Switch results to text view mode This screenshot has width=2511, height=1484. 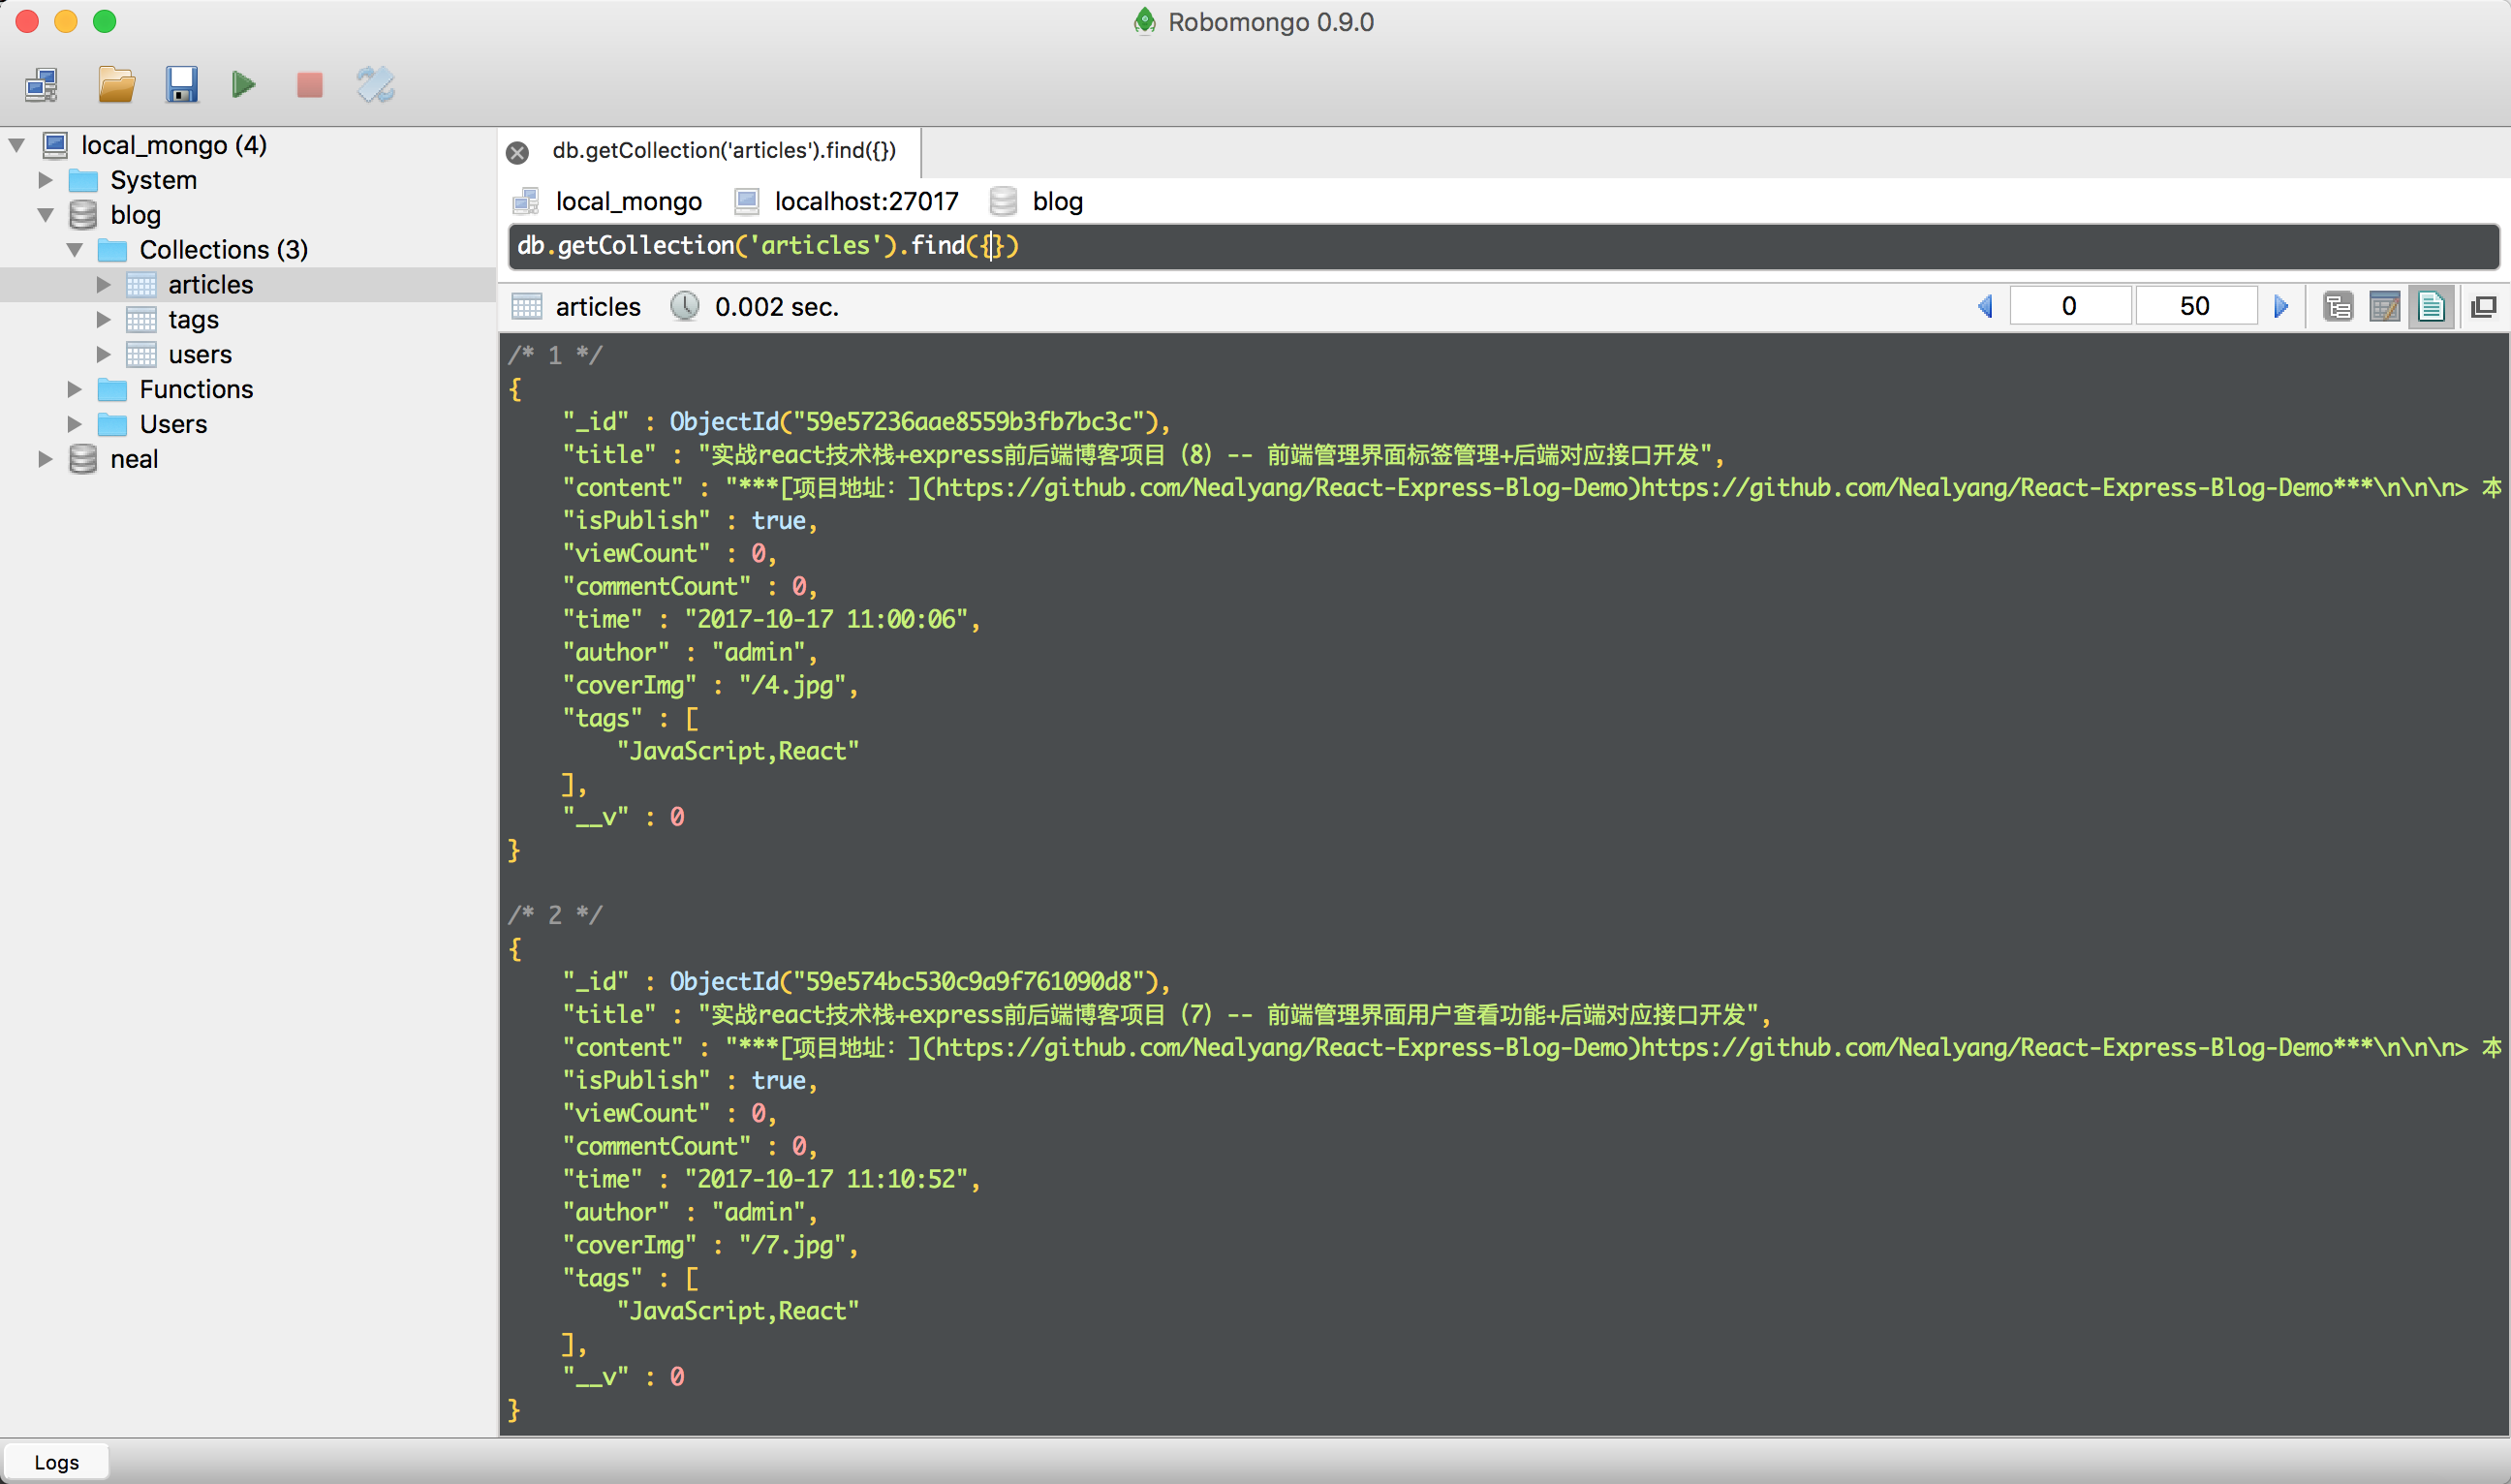coord(2432,306)
